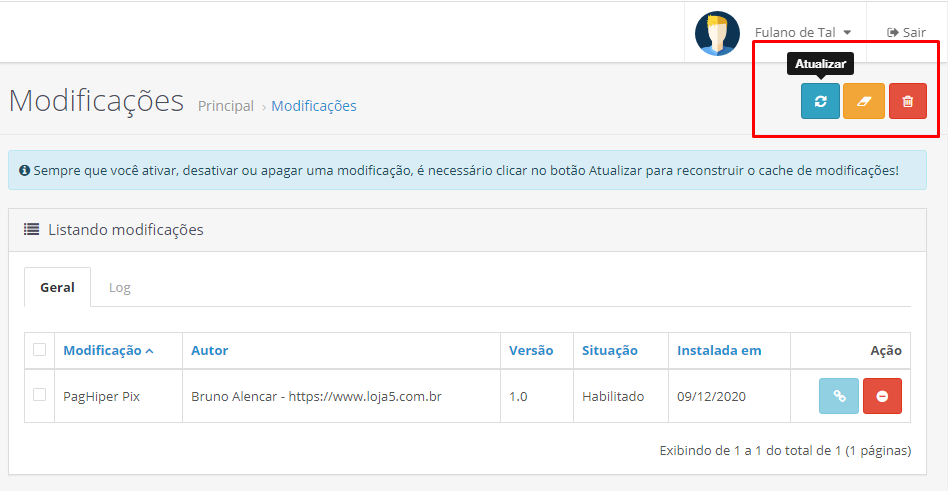Click the red disable button for PagHiper Pix
This screenshot has width=948, height=491.
click(882, 396)
